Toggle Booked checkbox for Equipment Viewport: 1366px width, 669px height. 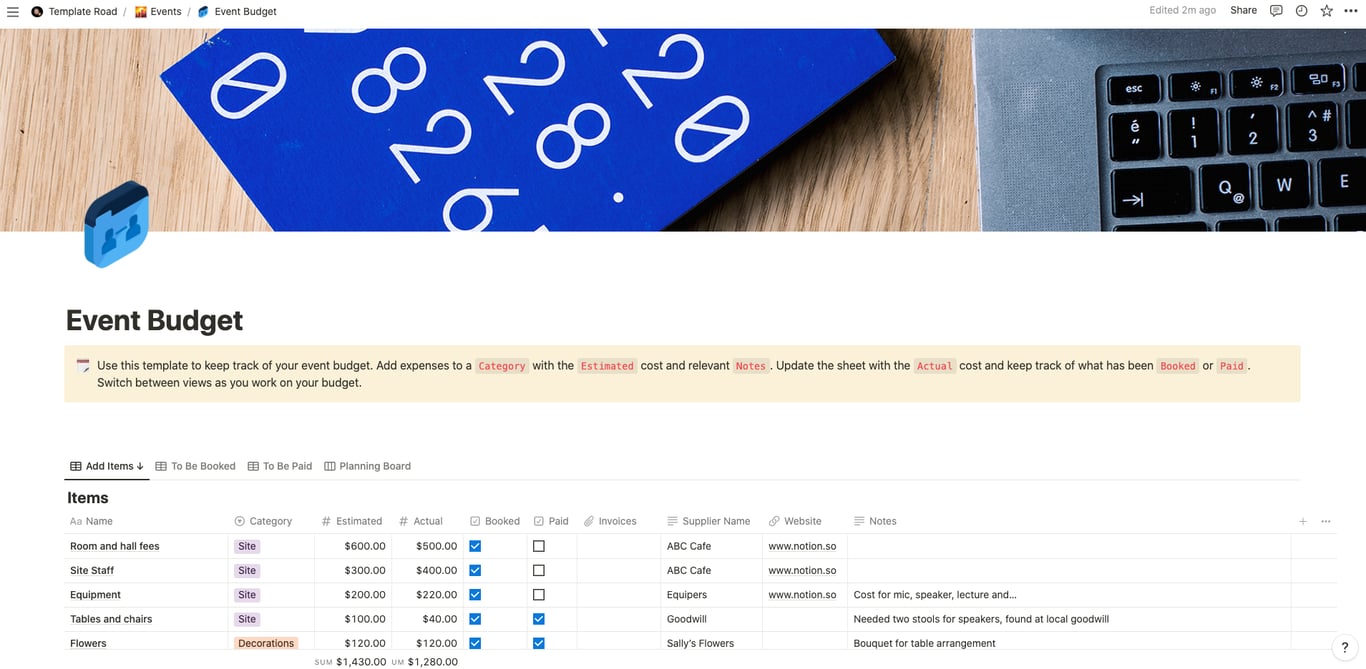coord(475,595)
